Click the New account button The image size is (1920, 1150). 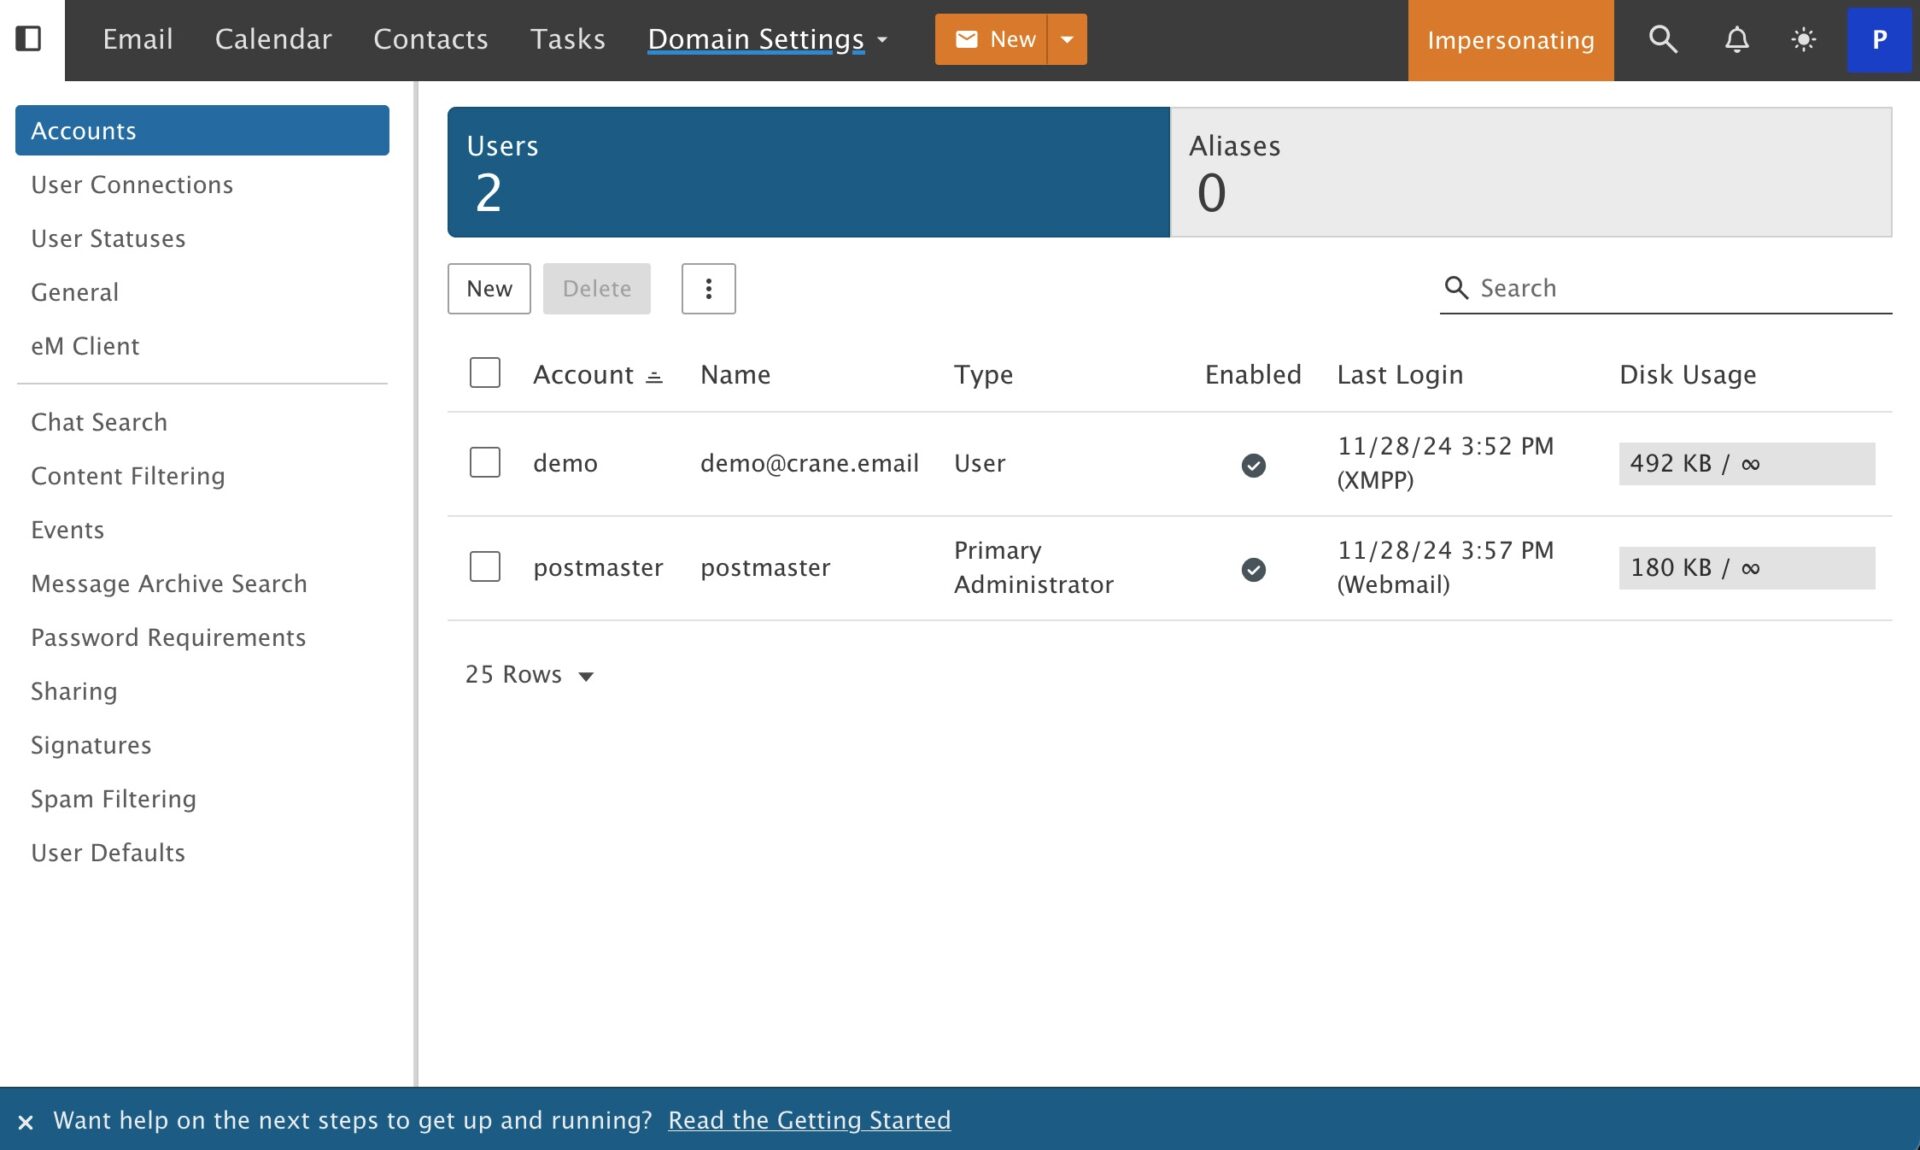click(x=489, y=289)
